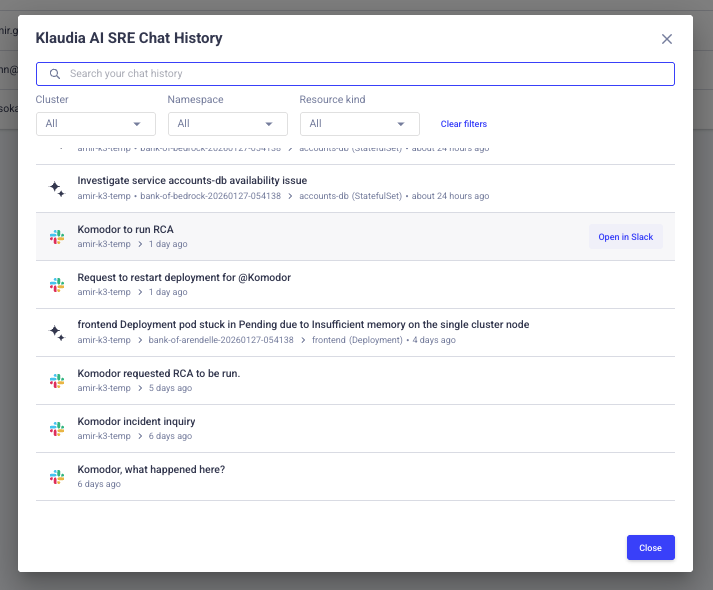Click sparkle icon beside frontend Deployment pod entry

click(57, 333)
